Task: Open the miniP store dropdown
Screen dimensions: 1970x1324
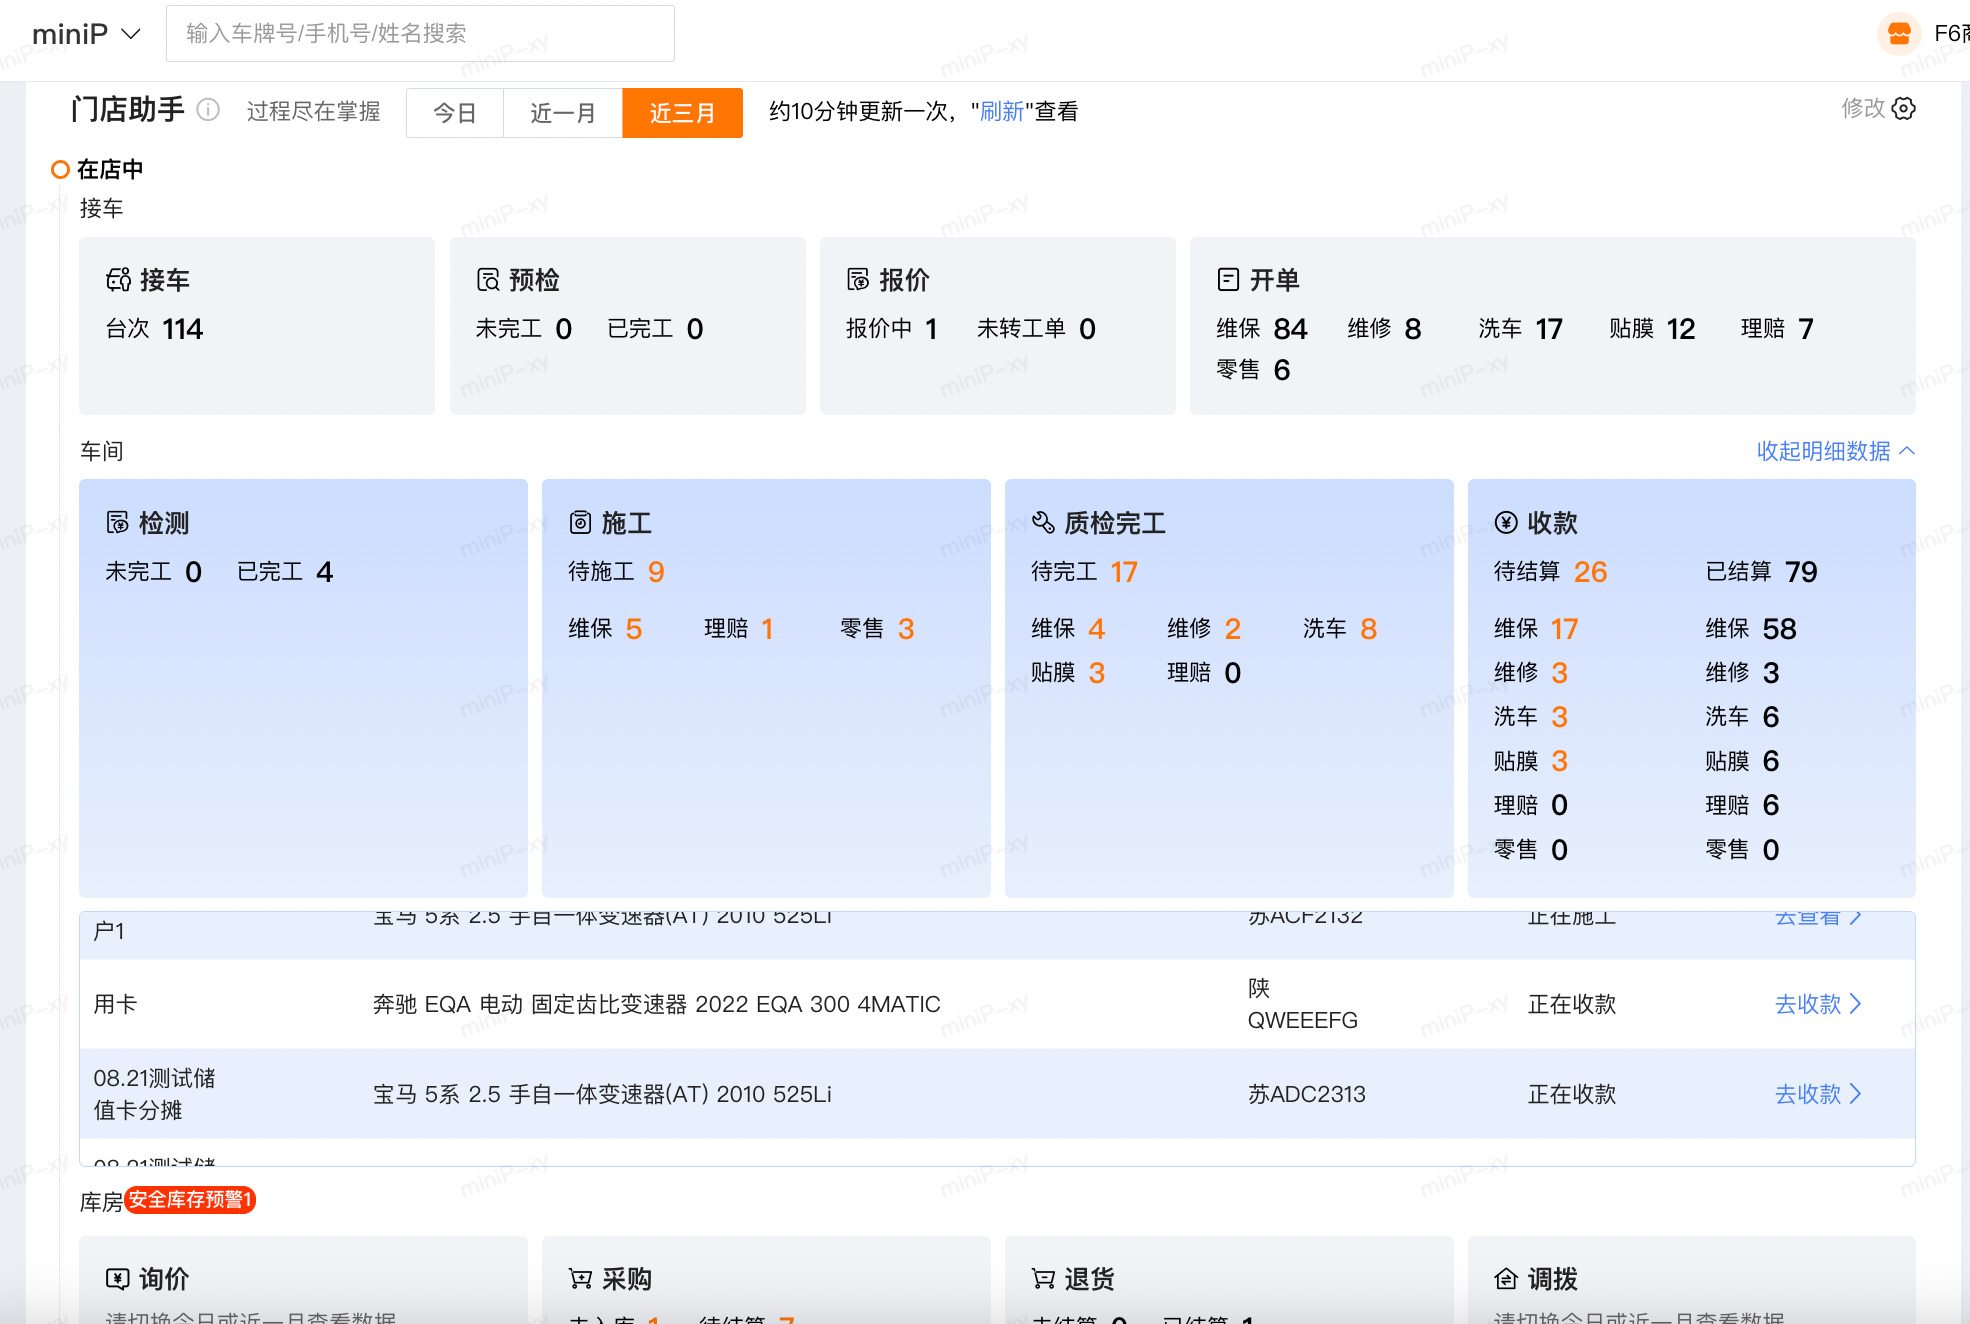Action: tap(86, 34)
